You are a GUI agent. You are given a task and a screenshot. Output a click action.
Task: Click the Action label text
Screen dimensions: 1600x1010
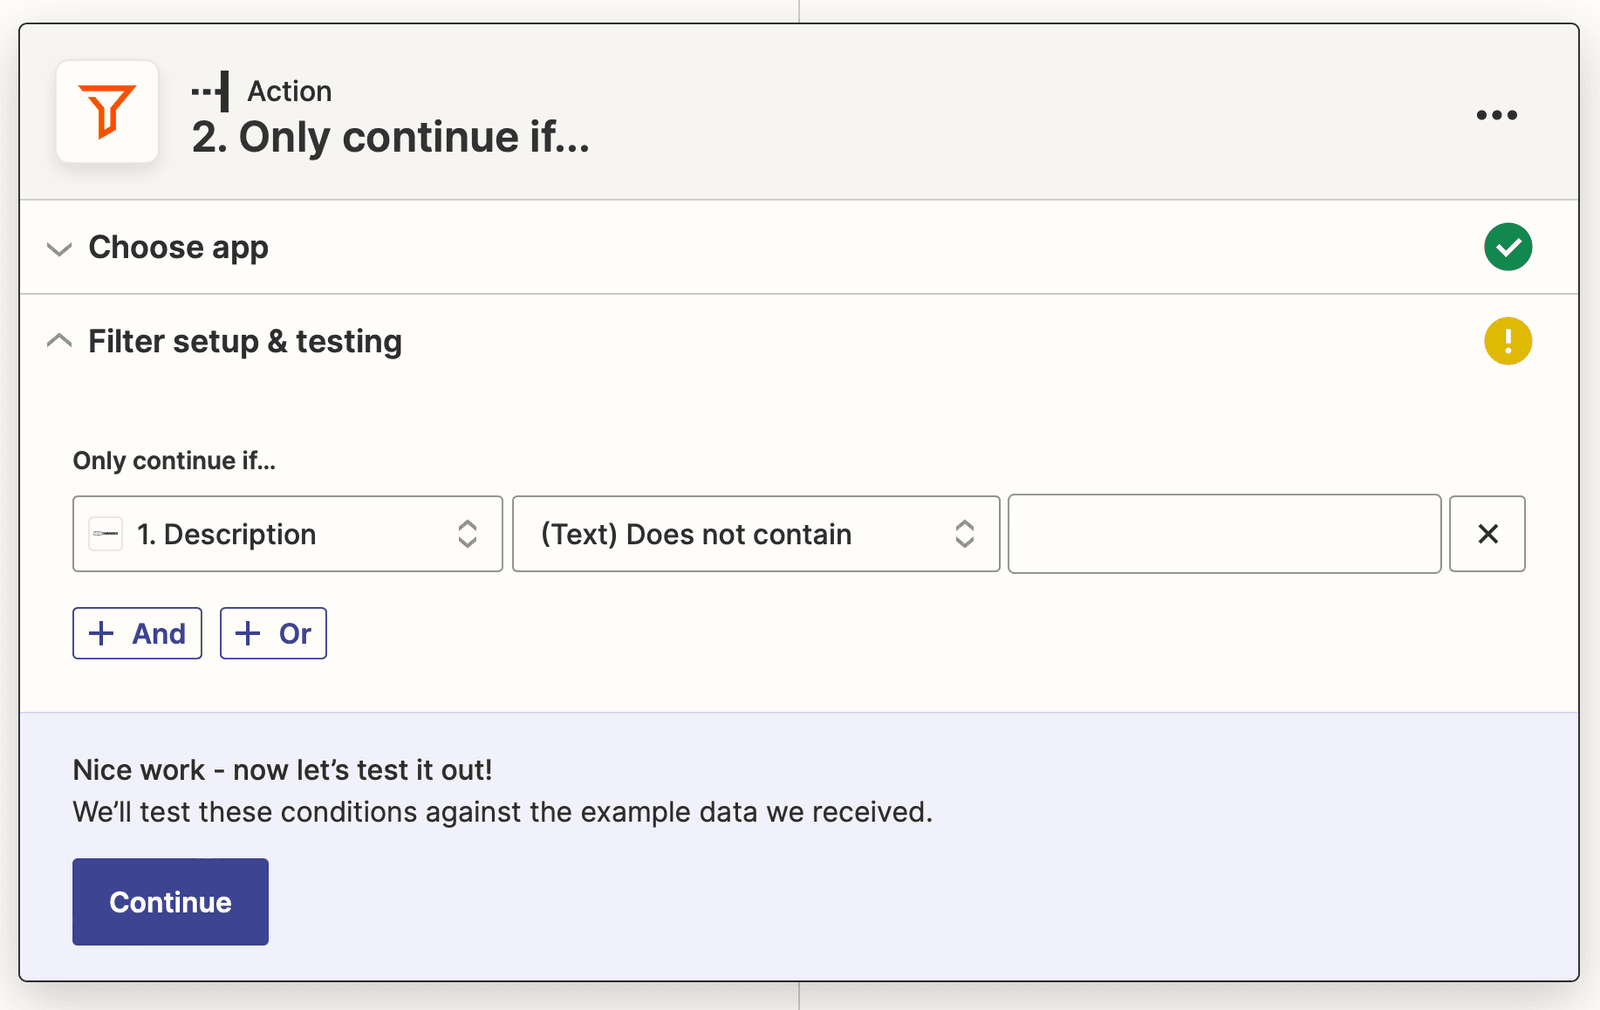pyautogui.click(x=290, y=91)
